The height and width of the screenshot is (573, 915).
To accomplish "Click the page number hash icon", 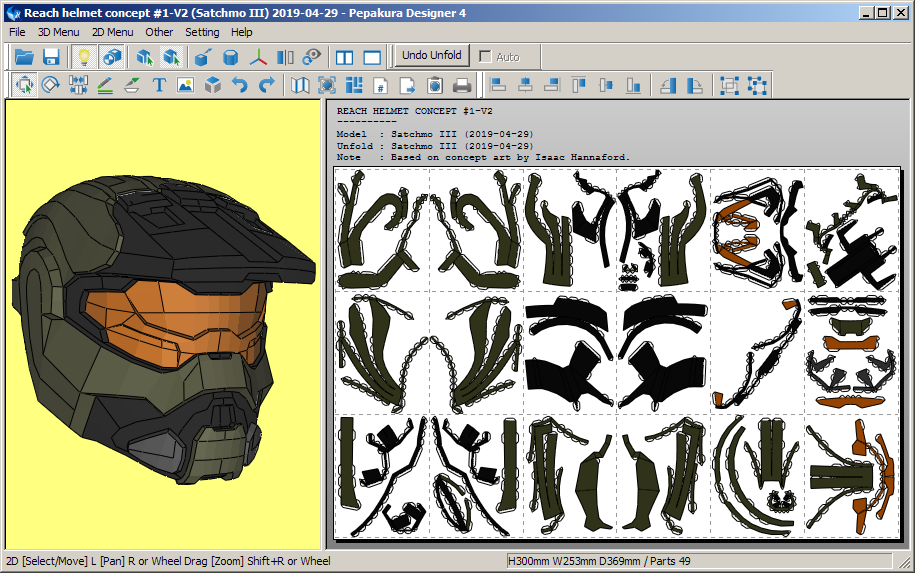I will (x=380, y=85).
